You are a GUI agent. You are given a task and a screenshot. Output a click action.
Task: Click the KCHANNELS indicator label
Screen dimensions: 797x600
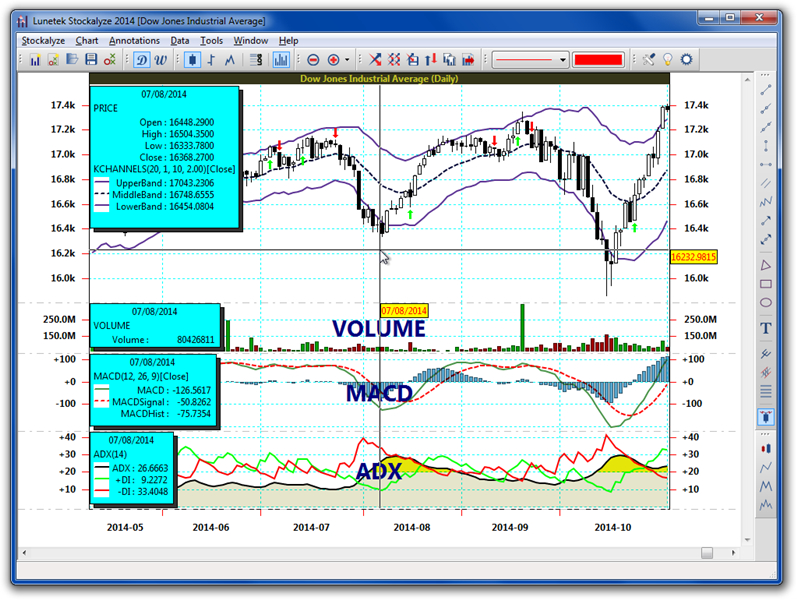(164, 169)
